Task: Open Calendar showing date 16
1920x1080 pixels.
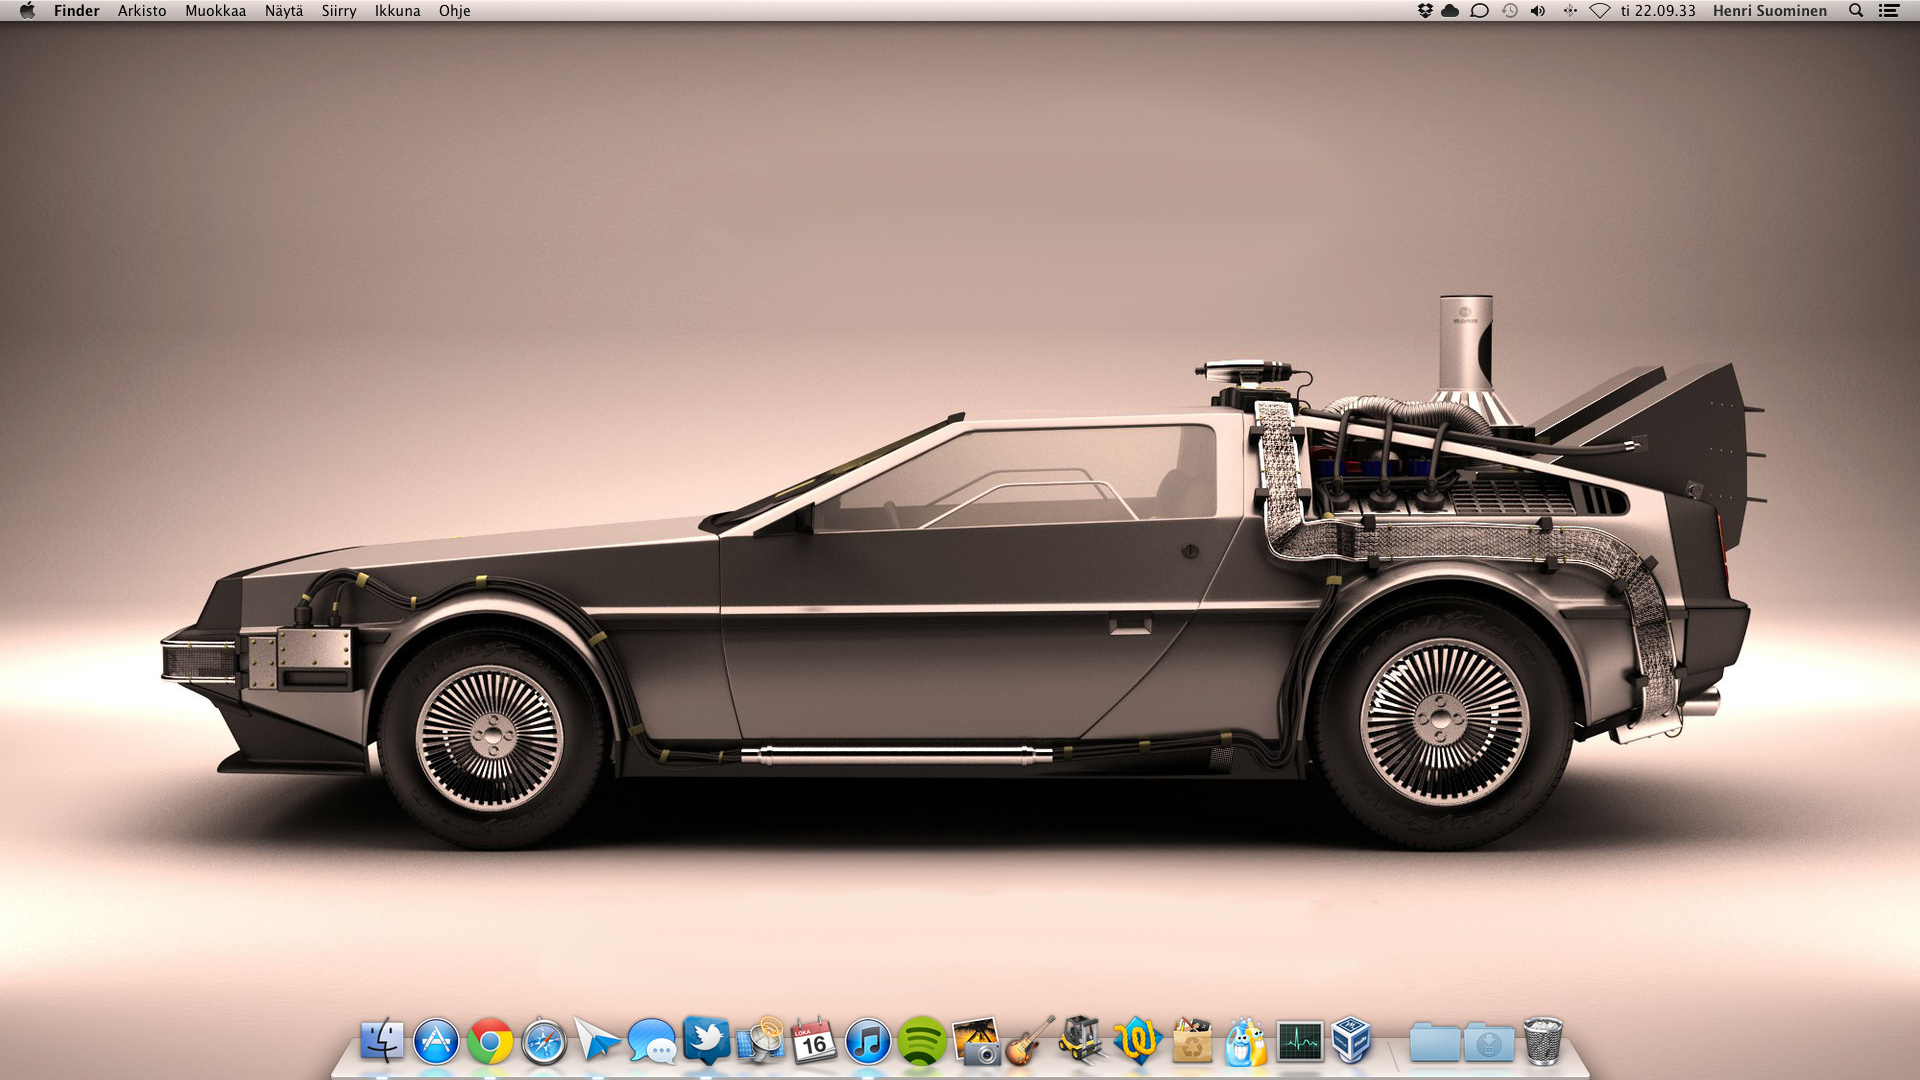Action: (x=814, y=1042)
